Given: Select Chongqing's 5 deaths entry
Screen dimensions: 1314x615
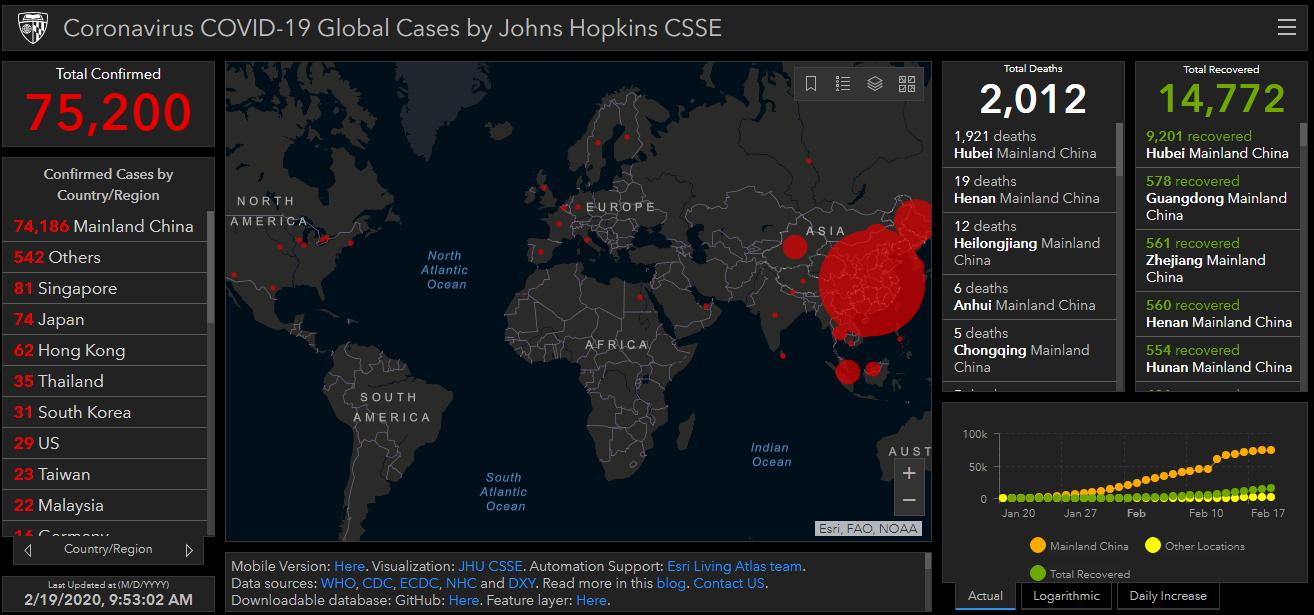Looking at the screenshot, I should 1029,350.
